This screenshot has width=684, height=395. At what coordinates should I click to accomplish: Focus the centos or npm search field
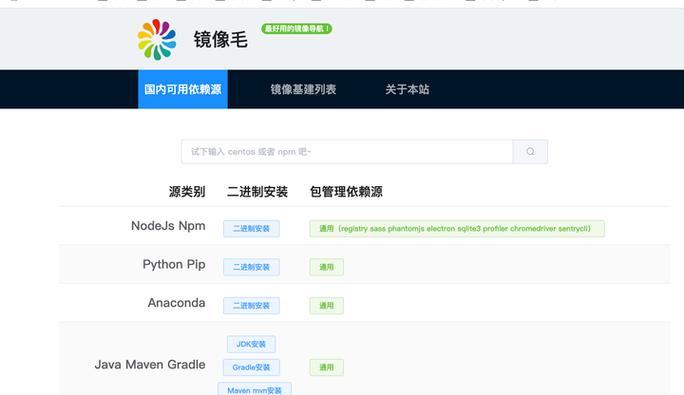pos(347,151)
